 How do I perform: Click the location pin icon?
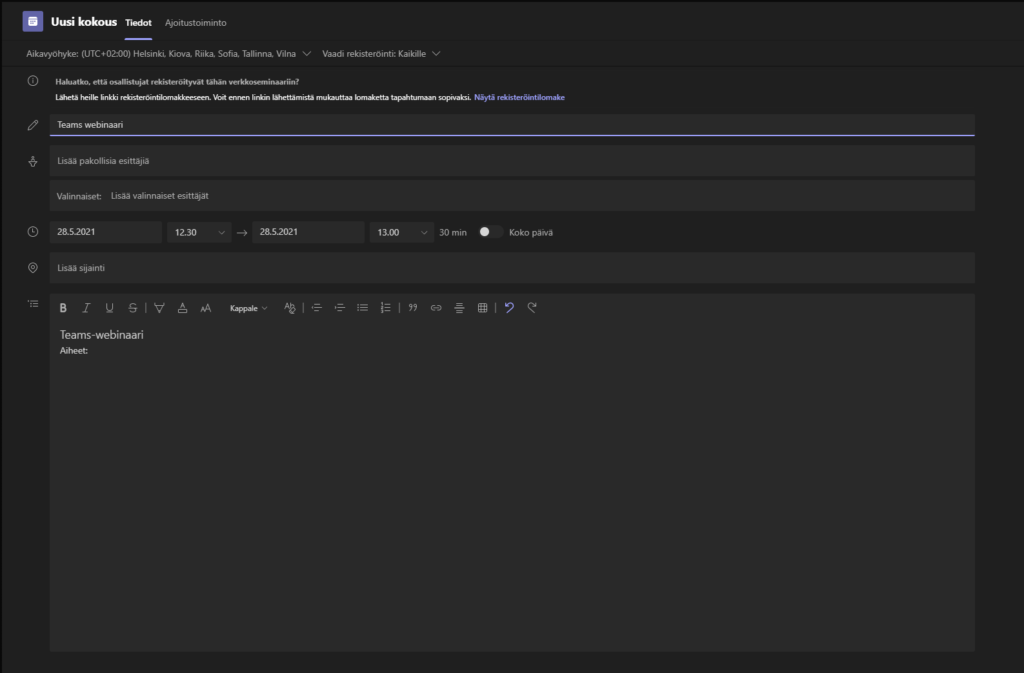[x=33, y=268]
